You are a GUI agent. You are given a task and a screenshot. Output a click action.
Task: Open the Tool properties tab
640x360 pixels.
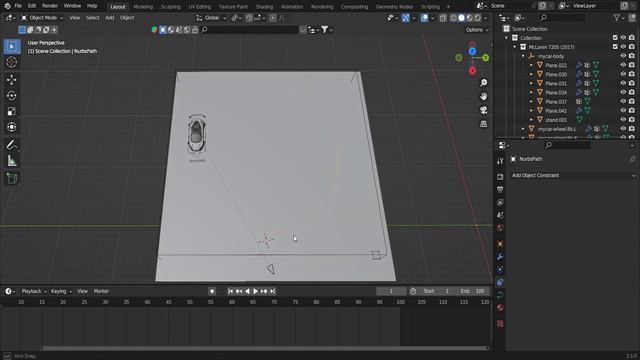coord(500,161)
